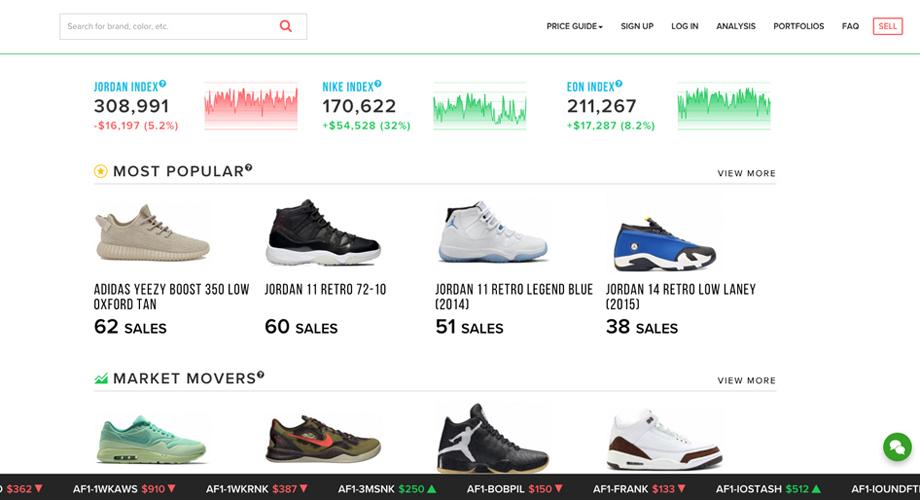Go to the Log In link
Screen dimensions: 920x500
click(x=685, y=26)
